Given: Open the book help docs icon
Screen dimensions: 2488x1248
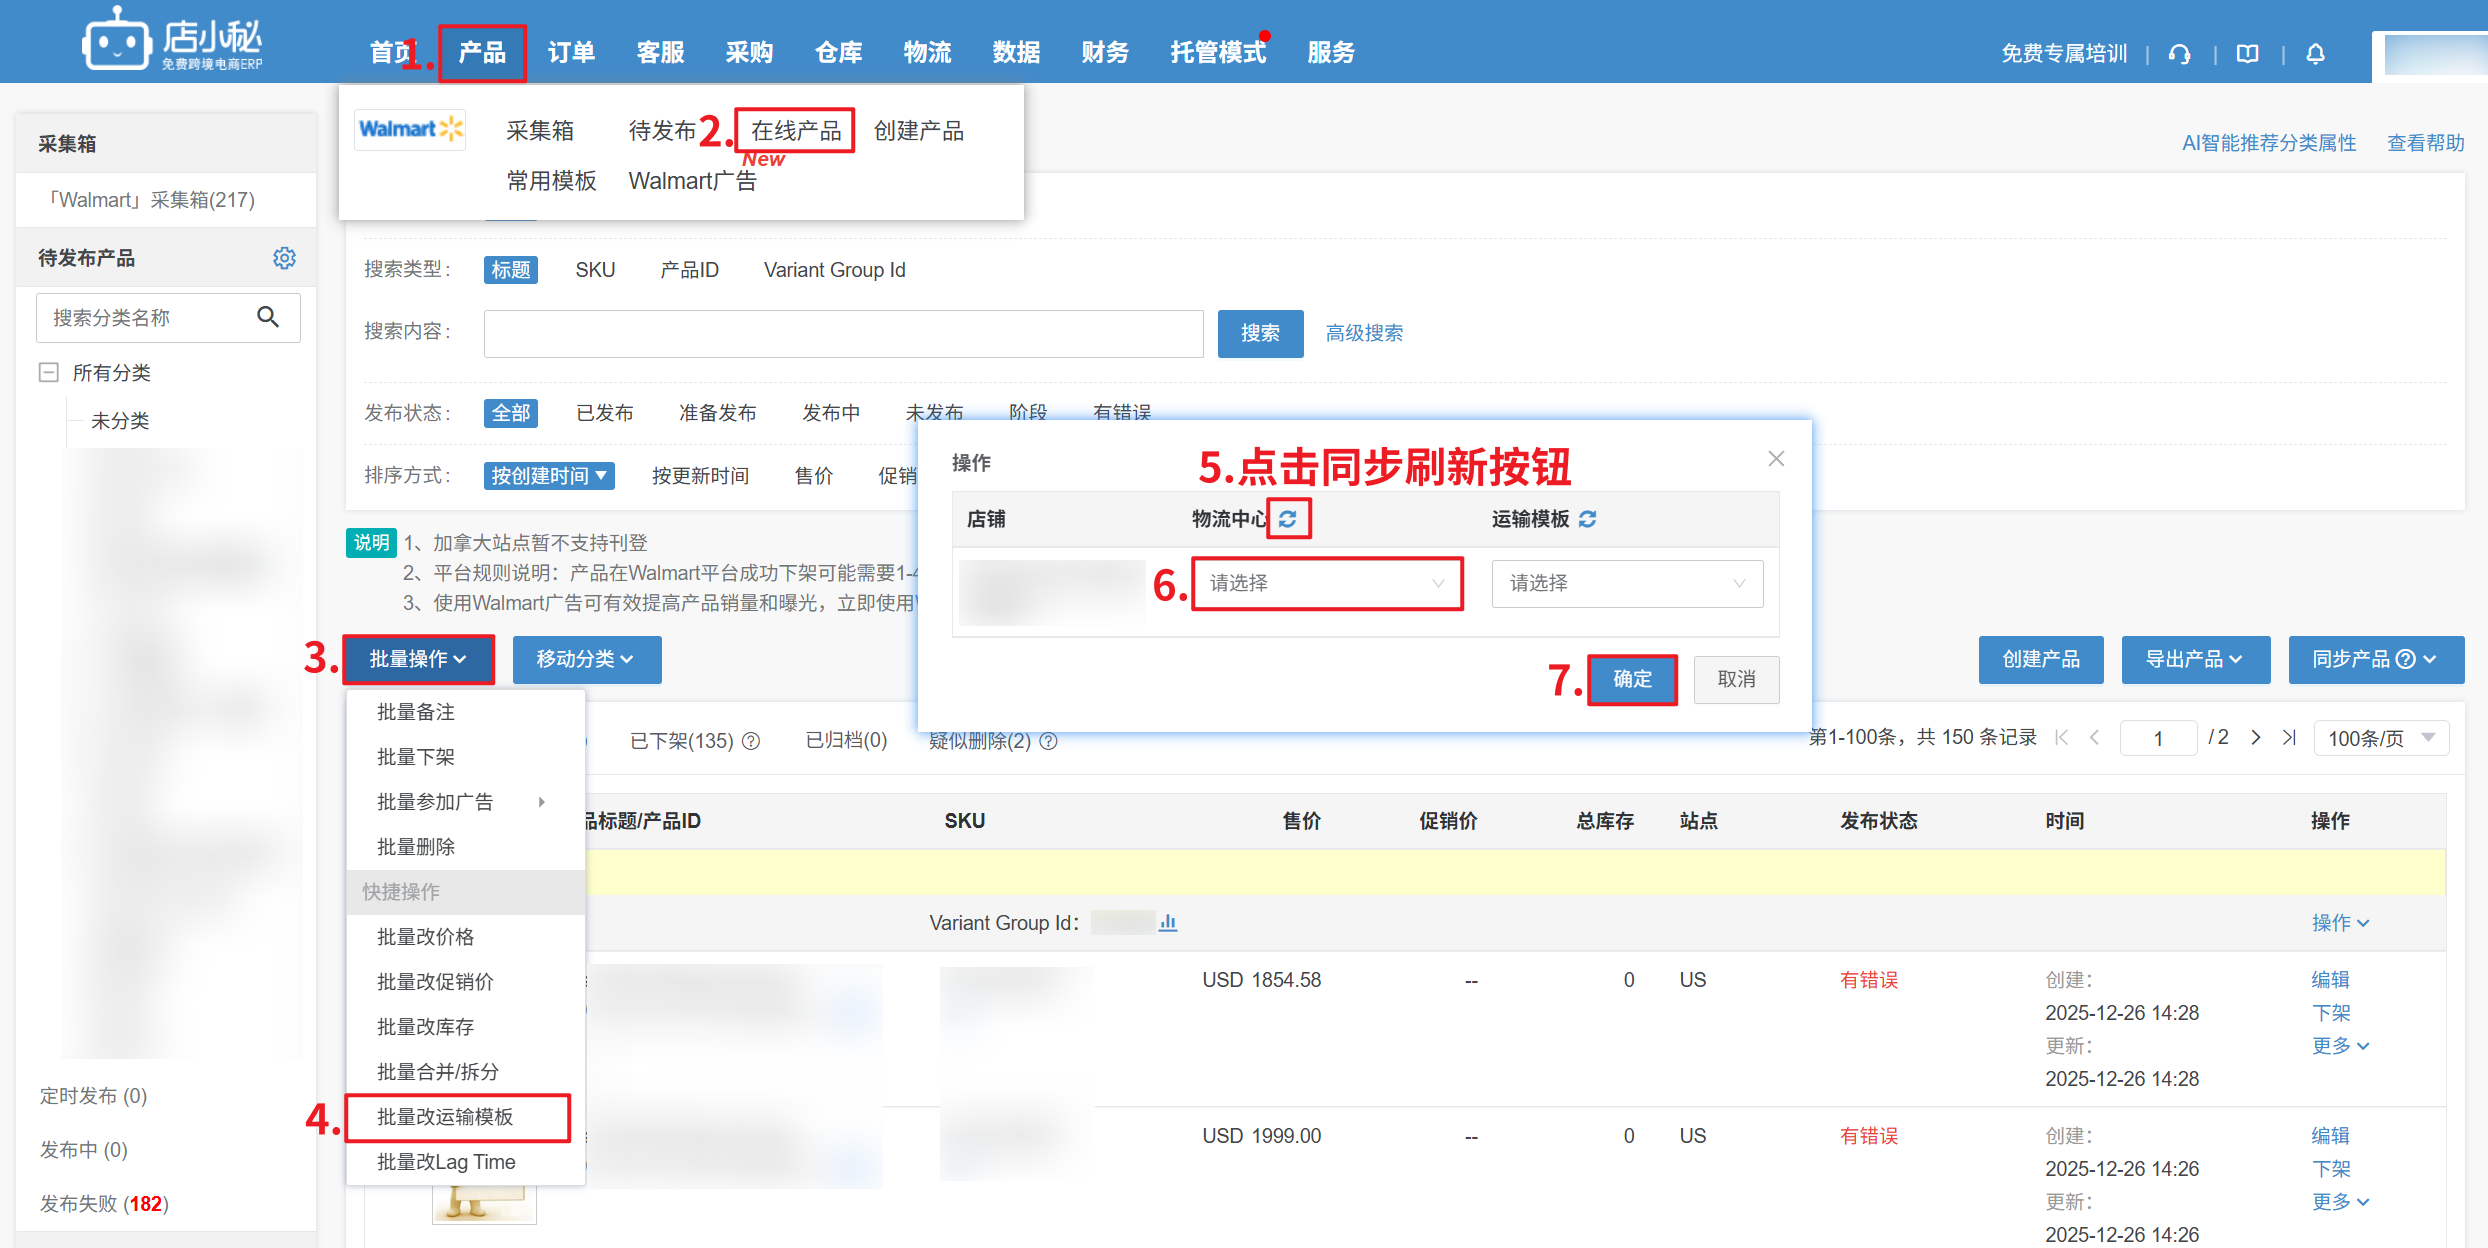Looking at the screenshot, I should [2247, 54].
